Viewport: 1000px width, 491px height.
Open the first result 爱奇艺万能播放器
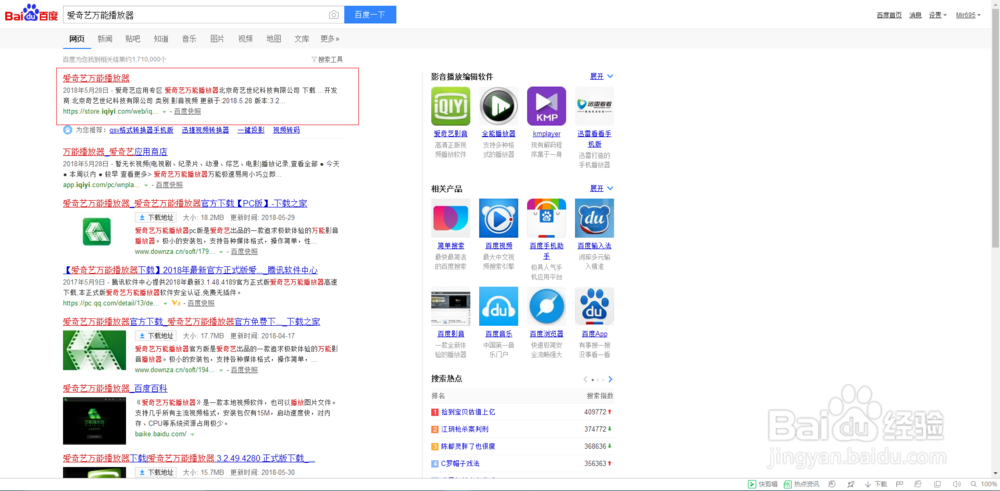pyautogui.click(x=96, y=78)
